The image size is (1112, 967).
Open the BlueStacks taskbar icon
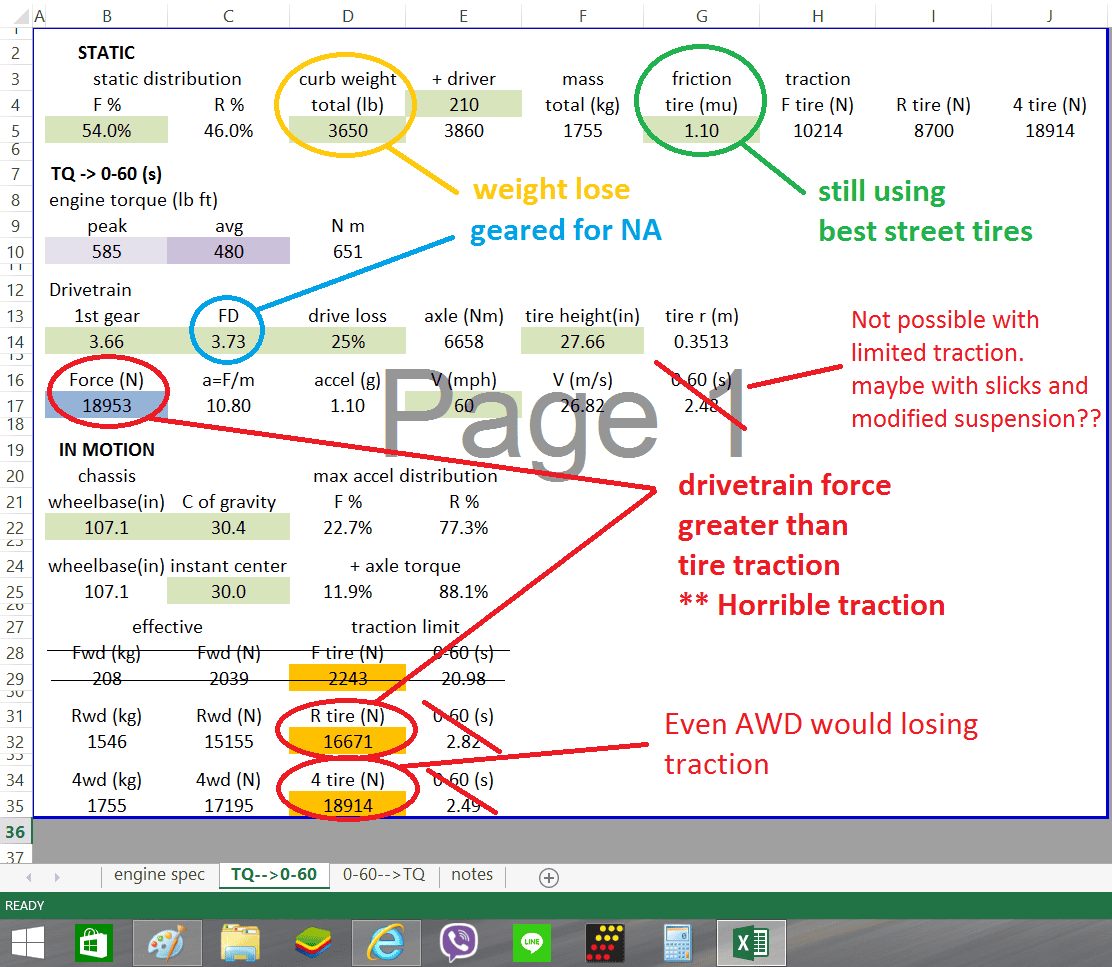[313, 943]
